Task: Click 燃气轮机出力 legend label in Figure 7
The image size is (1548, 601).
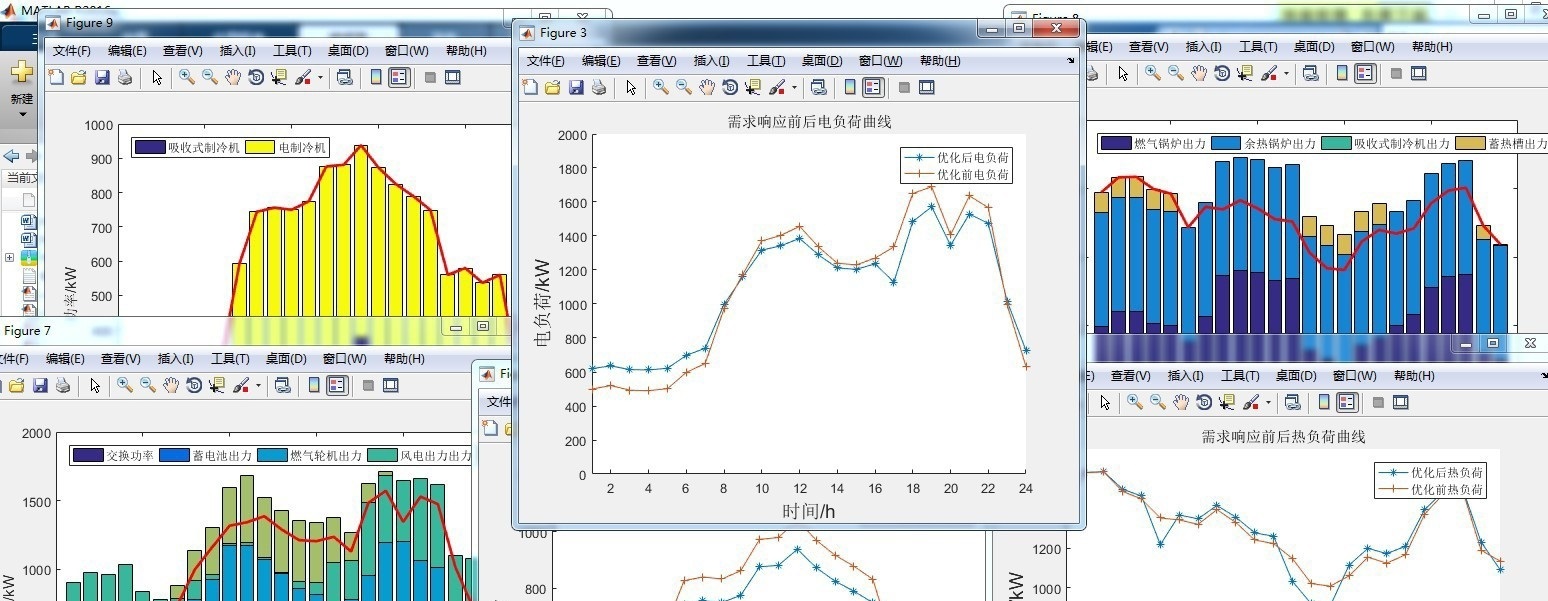Action: (x=326, y=455)
